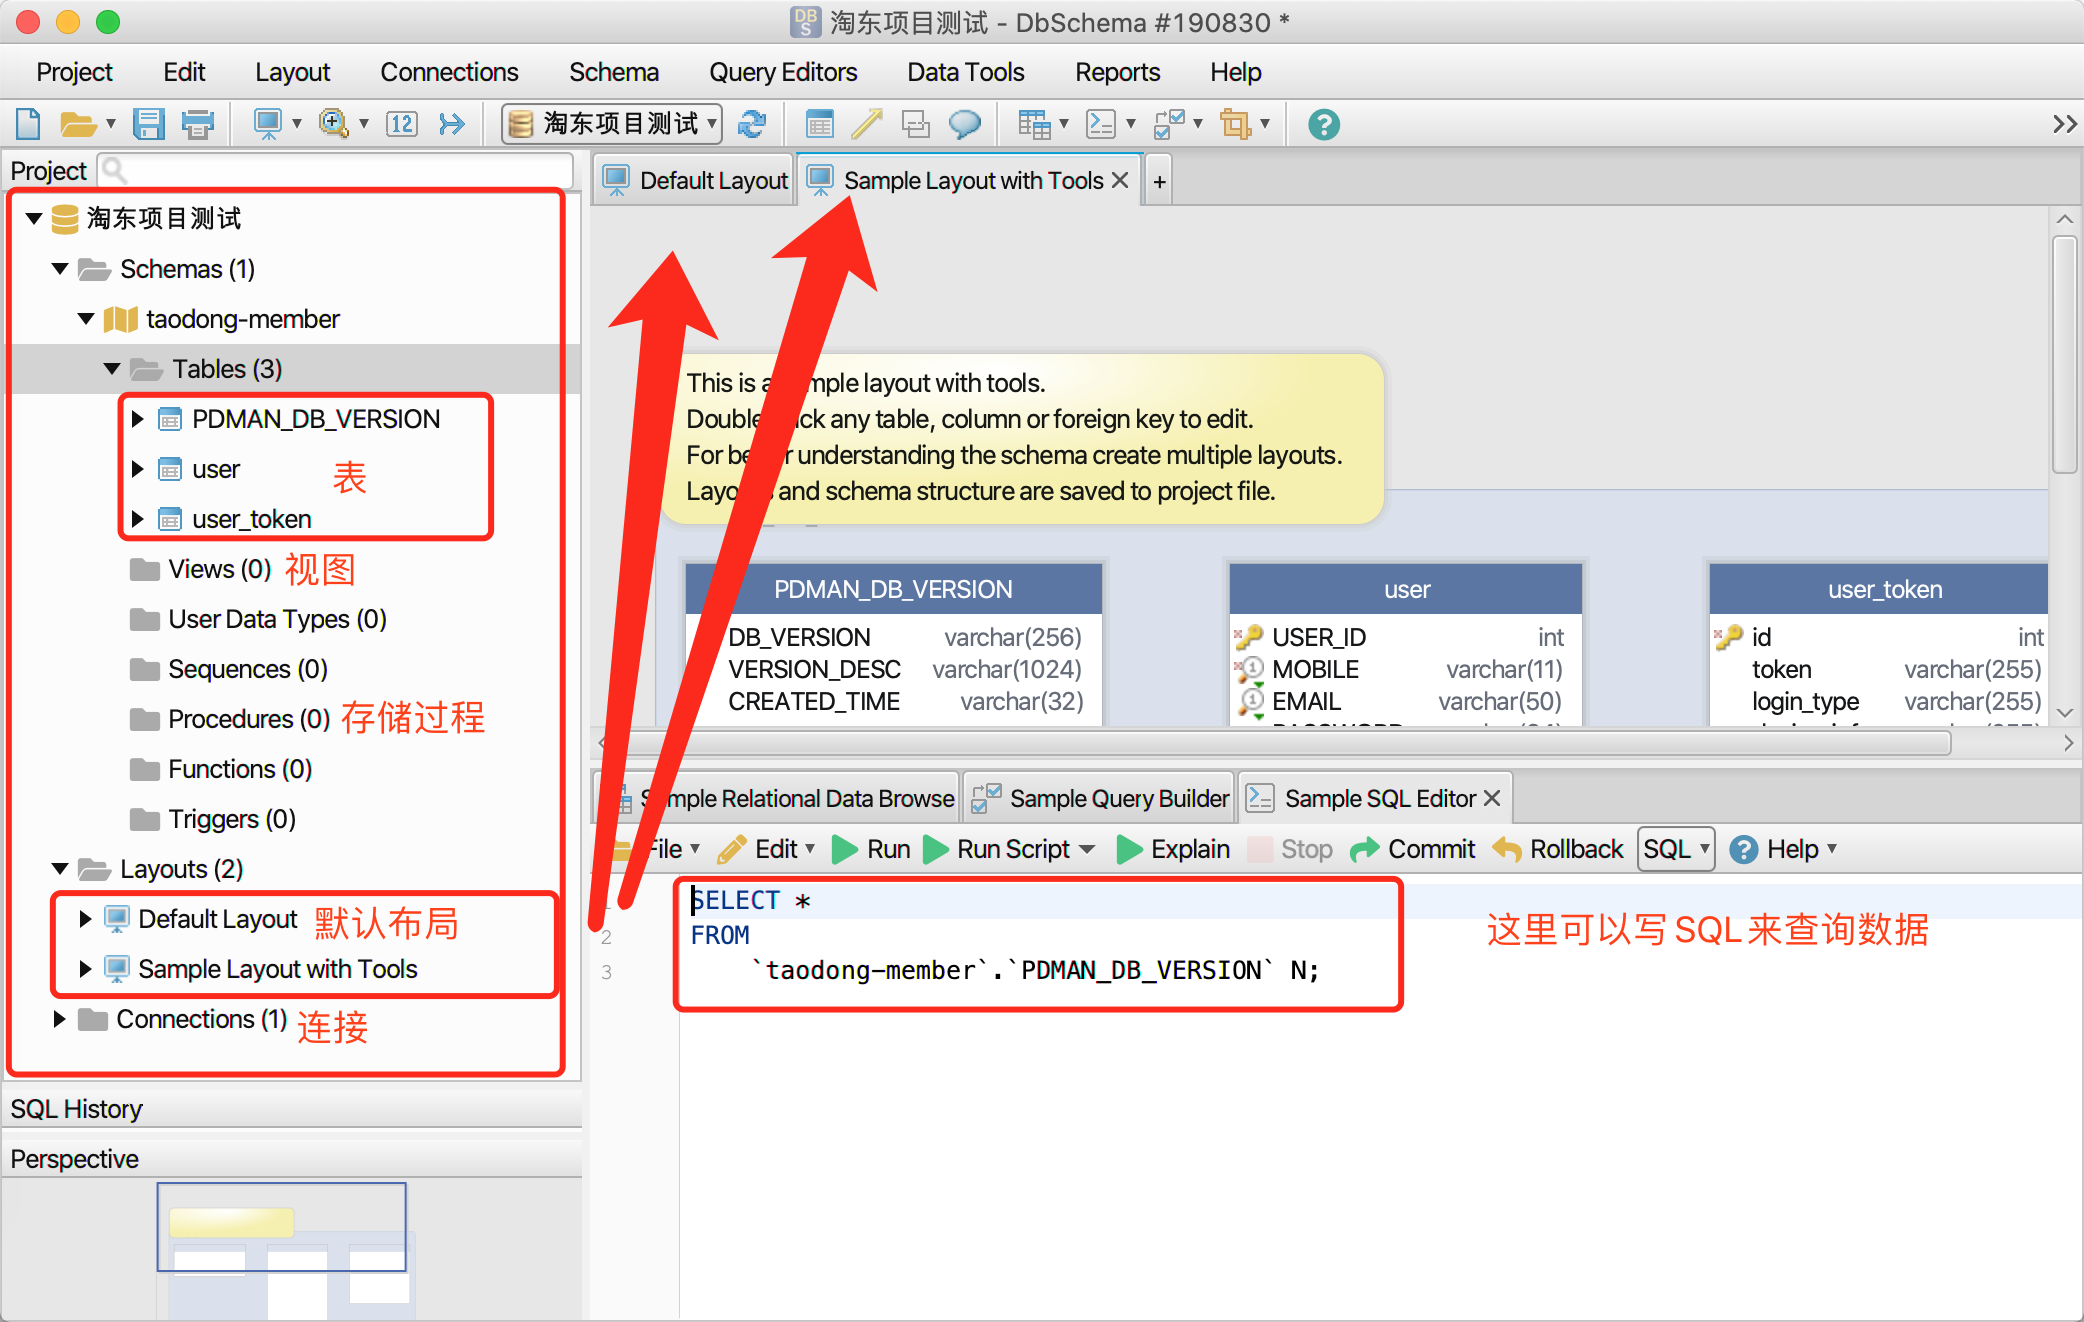Viewport: 2084px width, 1322px height.
Task: Close the Sample SQL Editor tab
Action: [x=1492, y=798]
